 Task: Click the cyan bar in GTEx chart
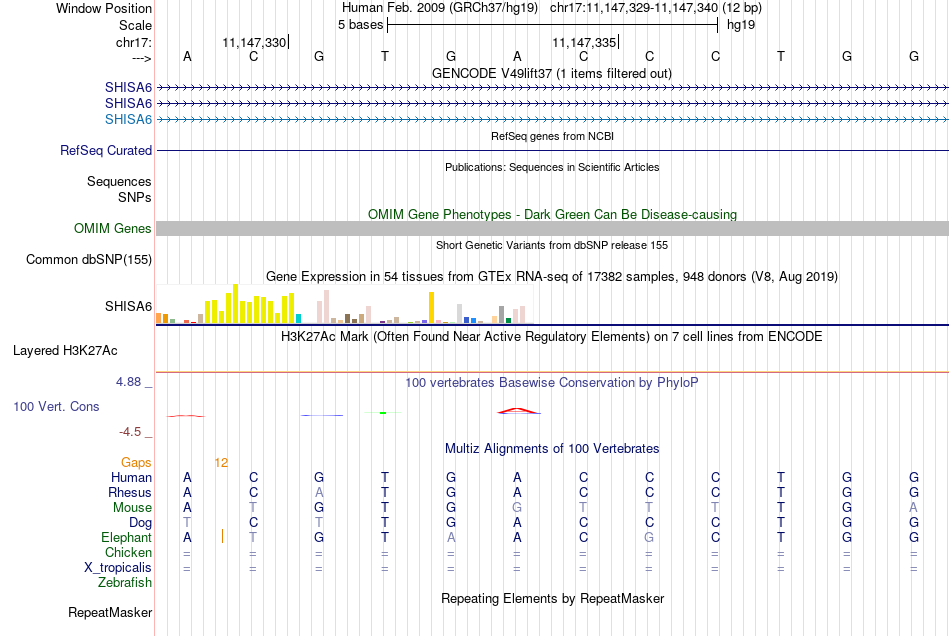click(298, 319)
